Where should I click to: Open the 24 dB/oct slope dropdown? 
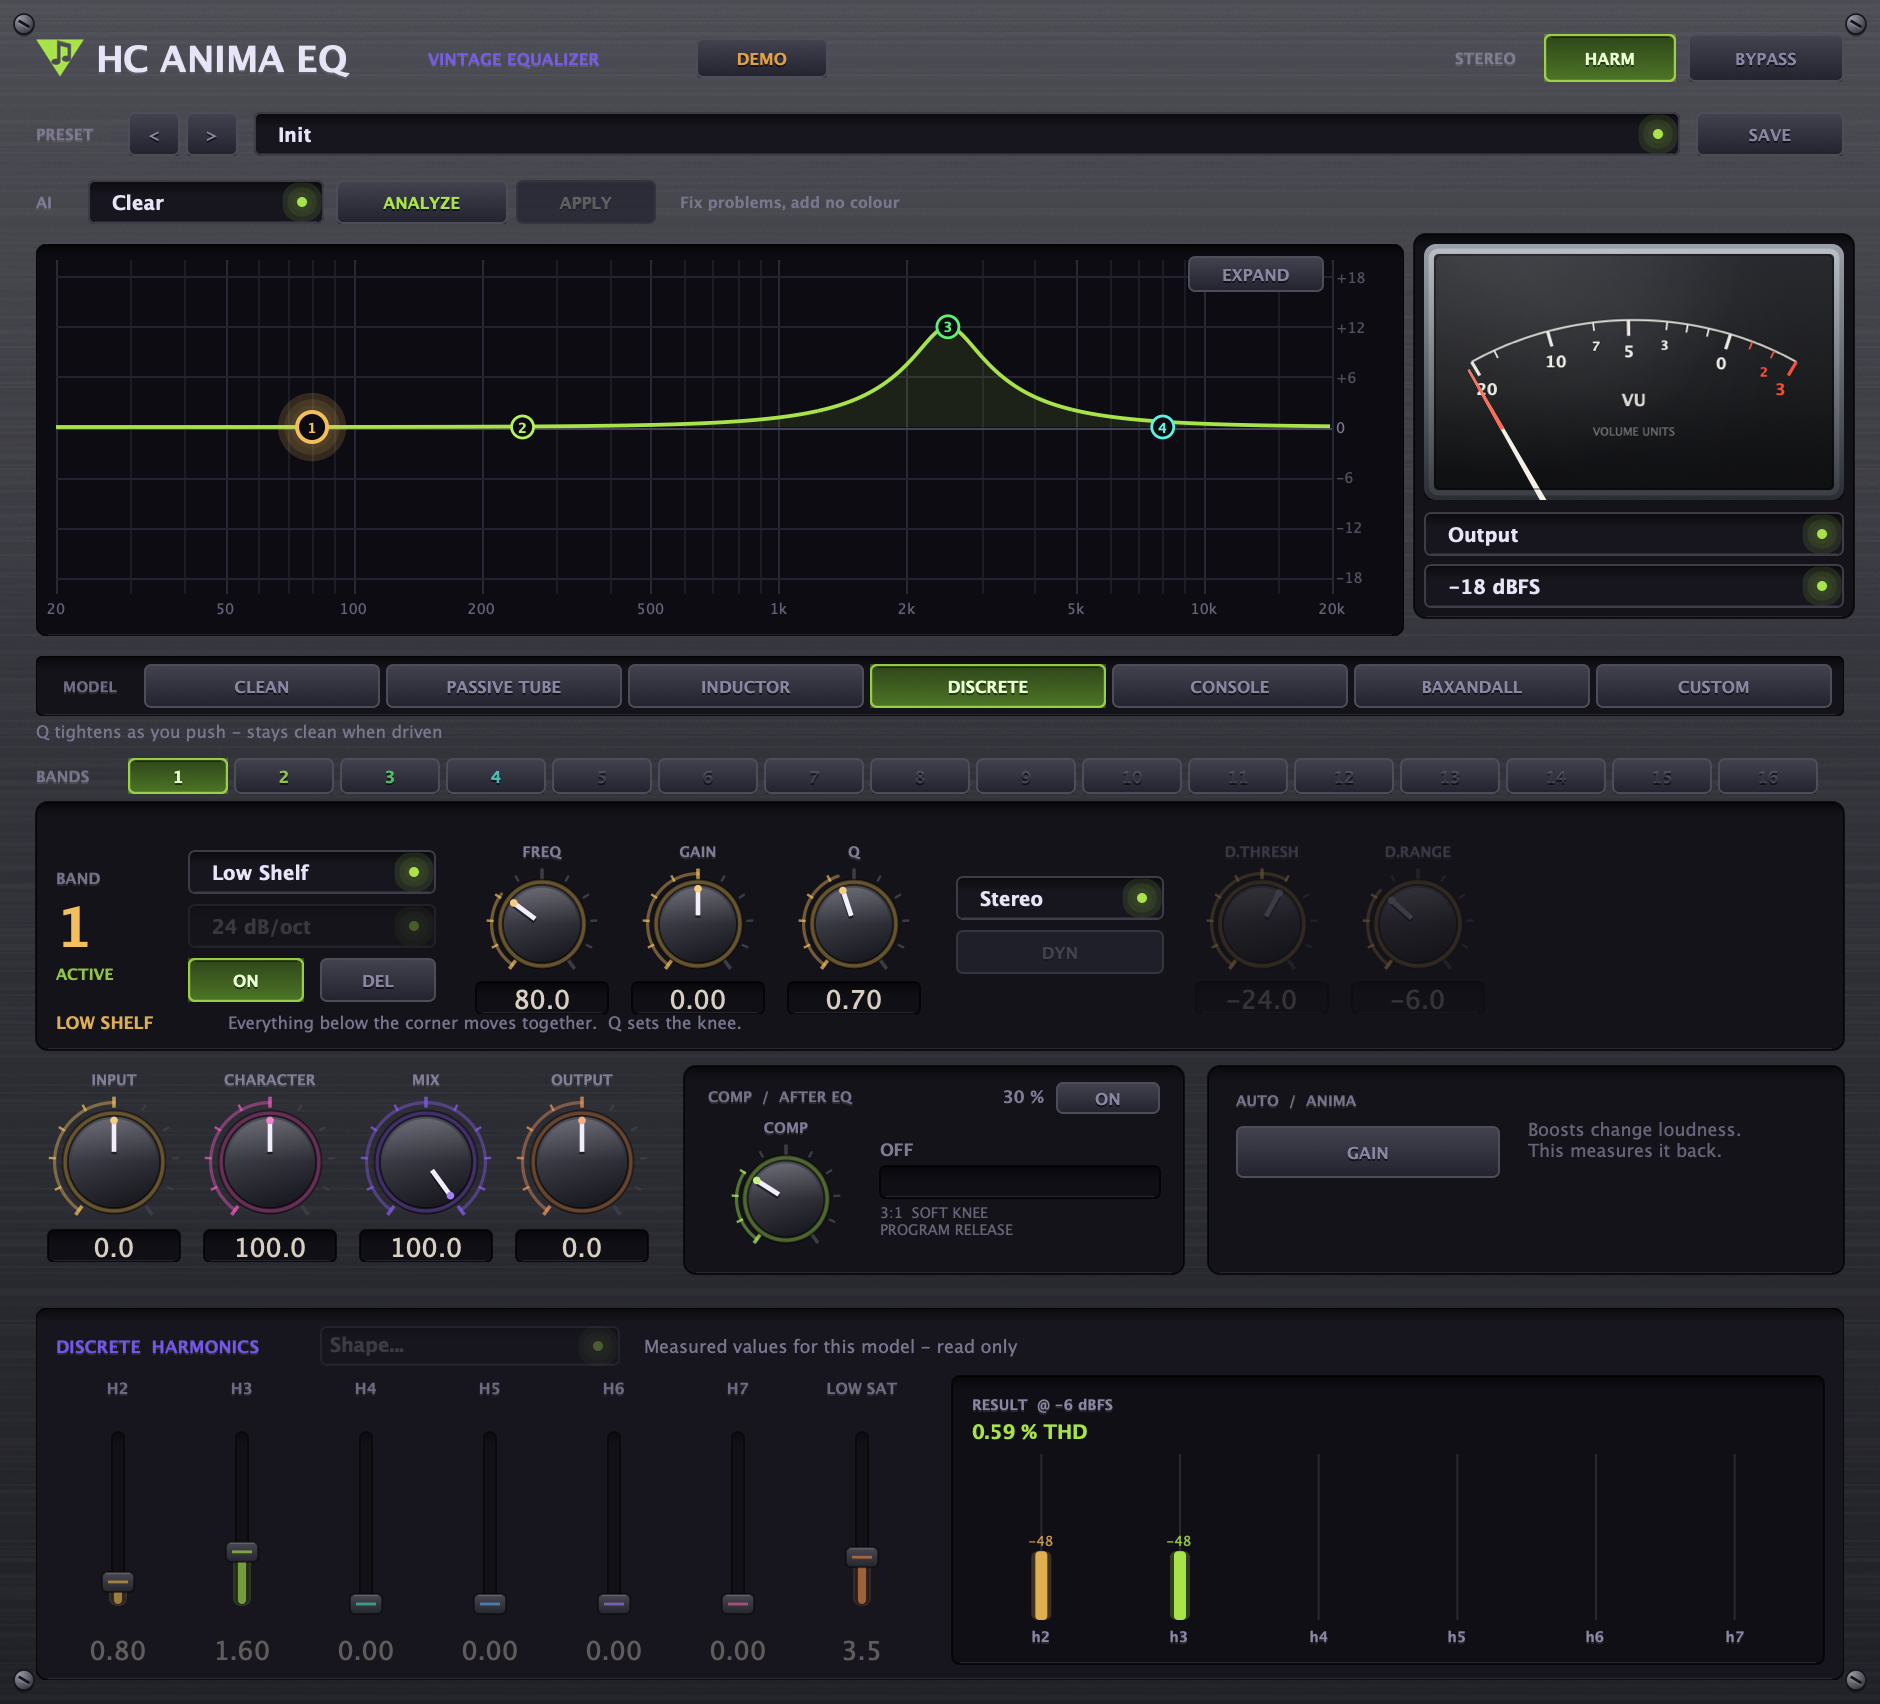coord(312,927)
